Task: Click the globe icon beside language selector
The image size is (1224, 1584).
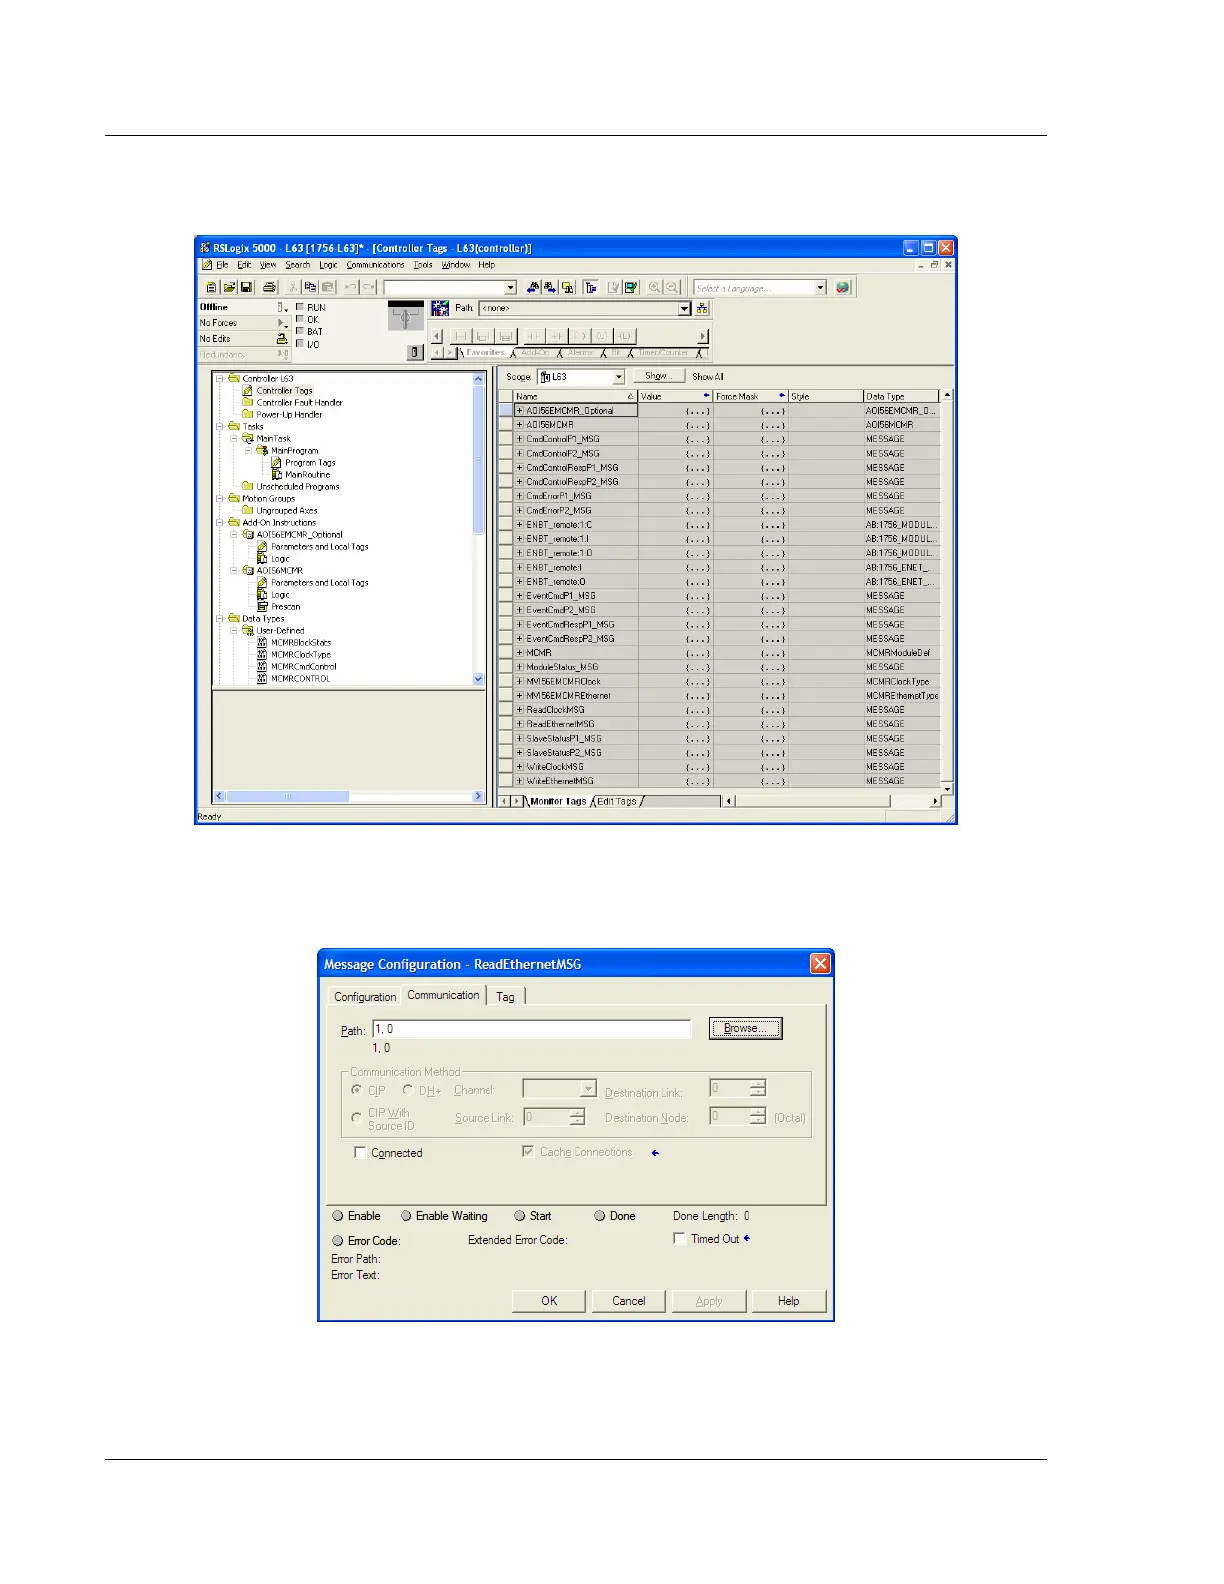Action: pos(843,288)
